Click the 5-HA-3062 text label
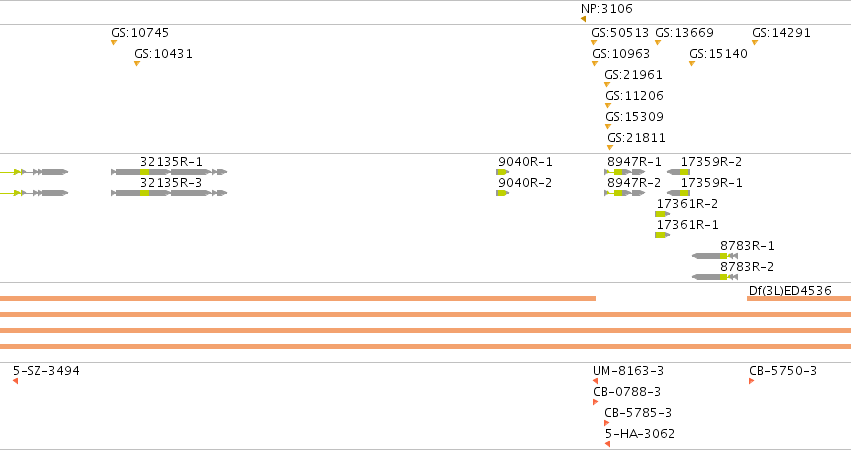Viewport: 851px width, 450px height. point(640,434)
